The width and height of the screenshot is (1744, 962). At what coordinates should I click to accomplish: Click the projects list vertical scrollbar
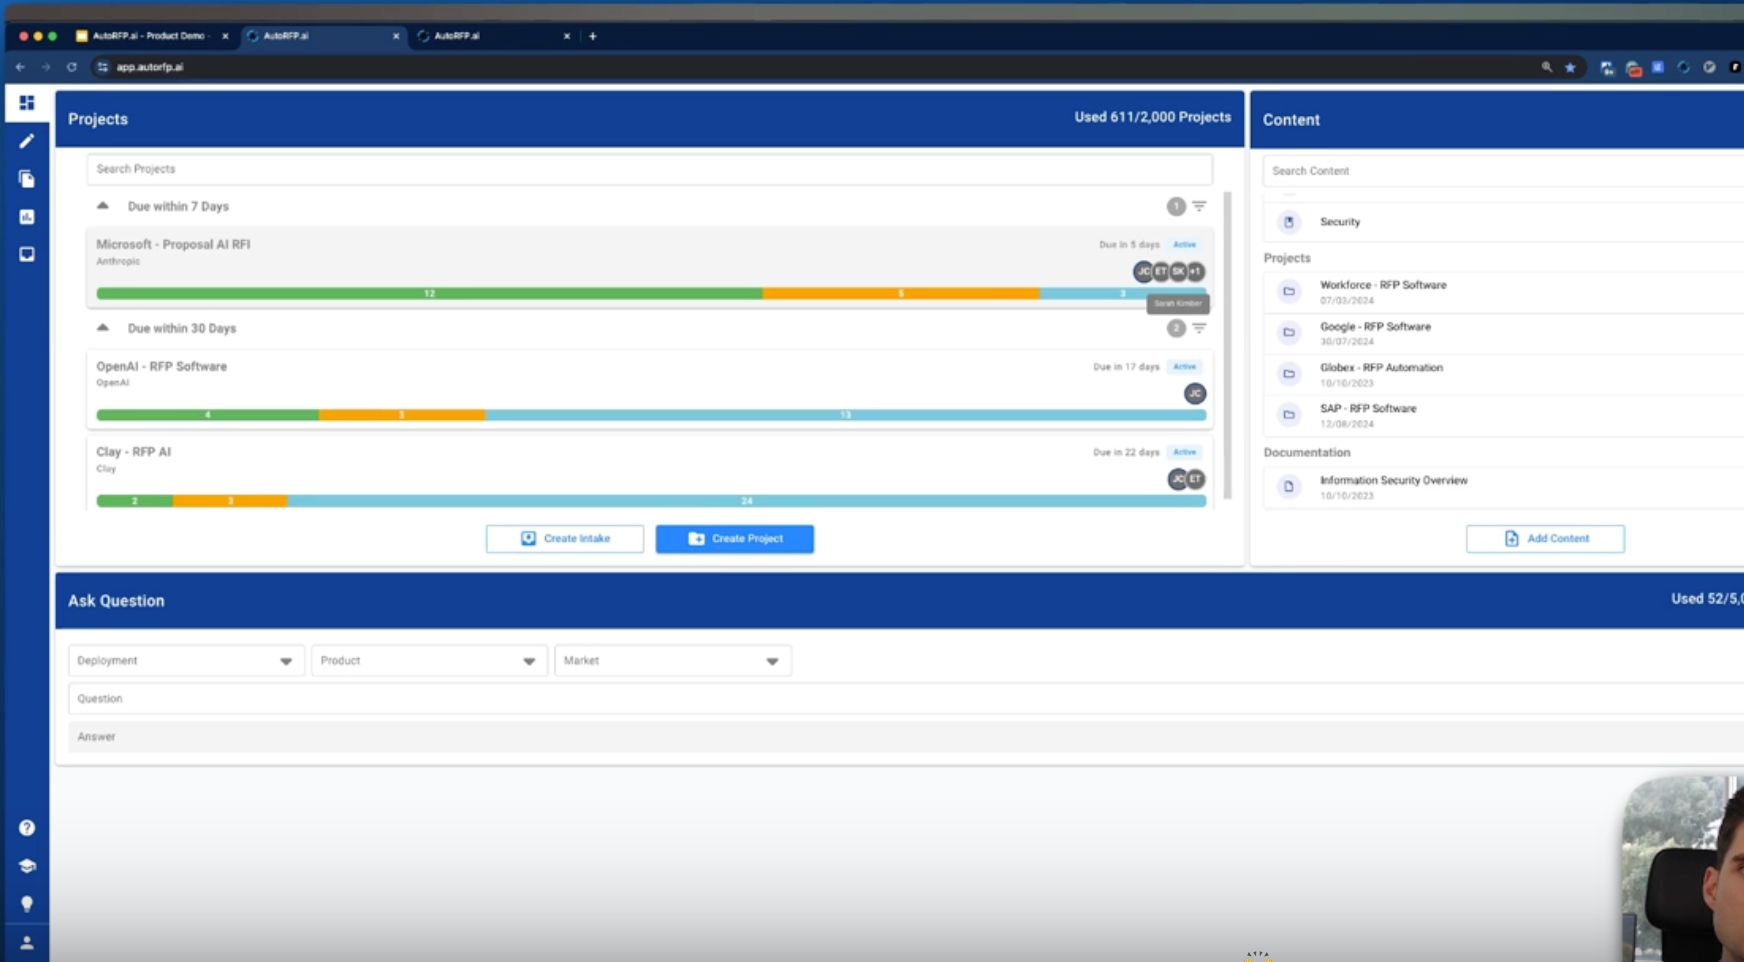click(1228, 345)
